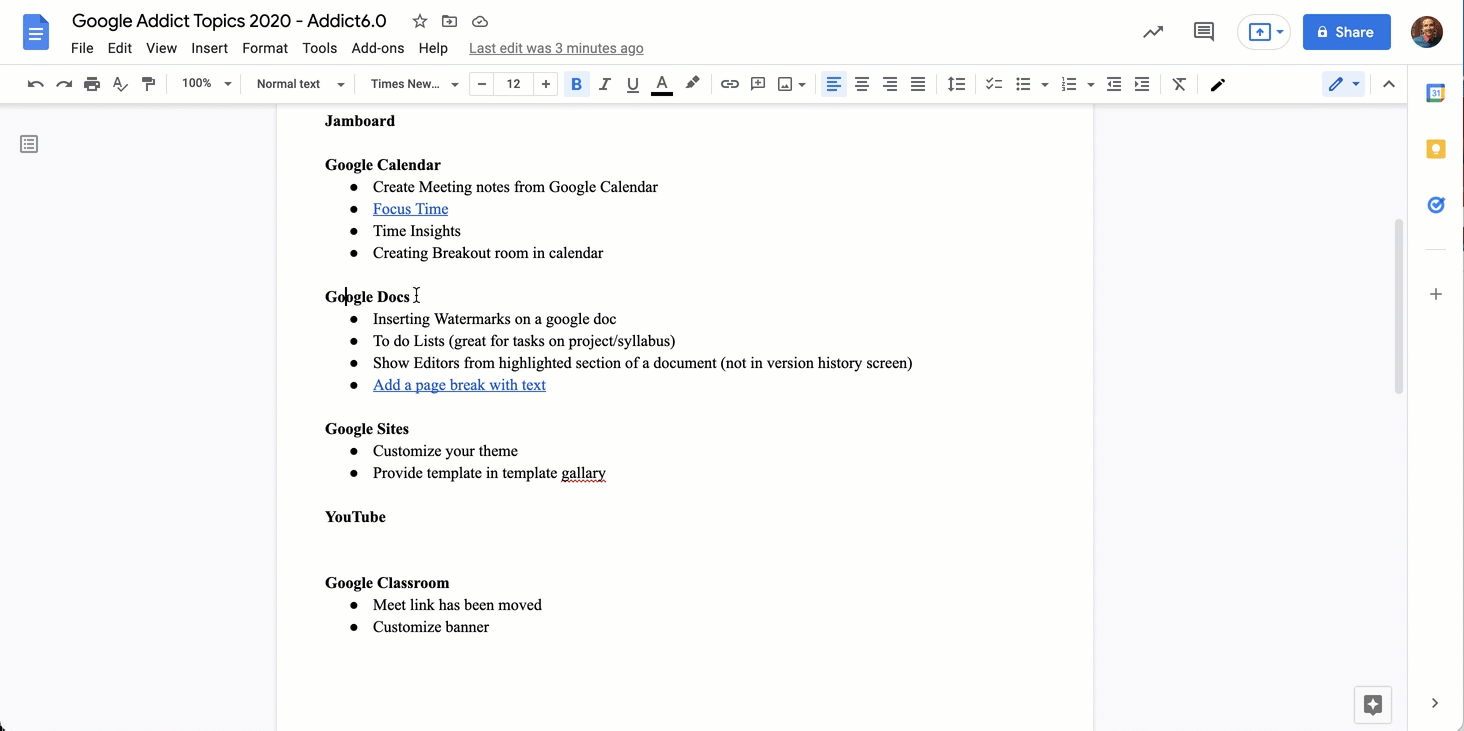Open numbered list style dropdown arrow
1464x731 pixels.
1090,85
